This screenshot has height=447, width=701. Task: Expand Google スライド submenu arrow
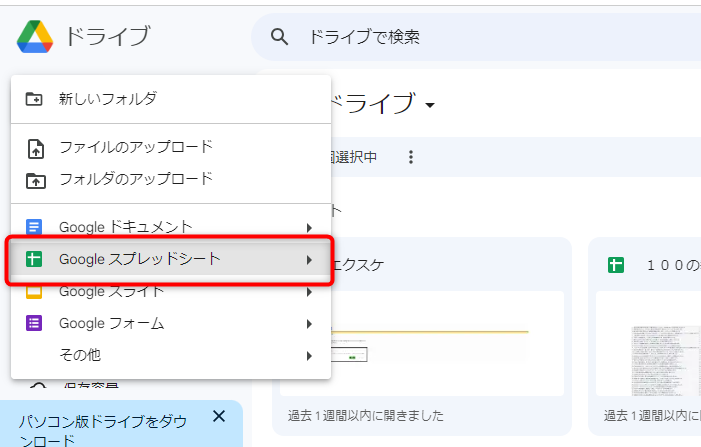point(309,292)
